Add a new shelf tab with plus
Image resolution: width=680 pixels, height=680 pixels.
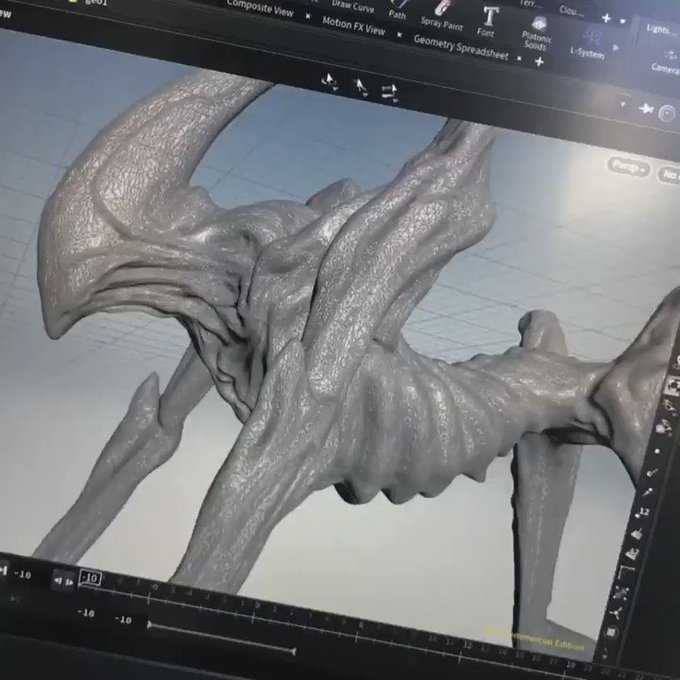coord(606,18)
